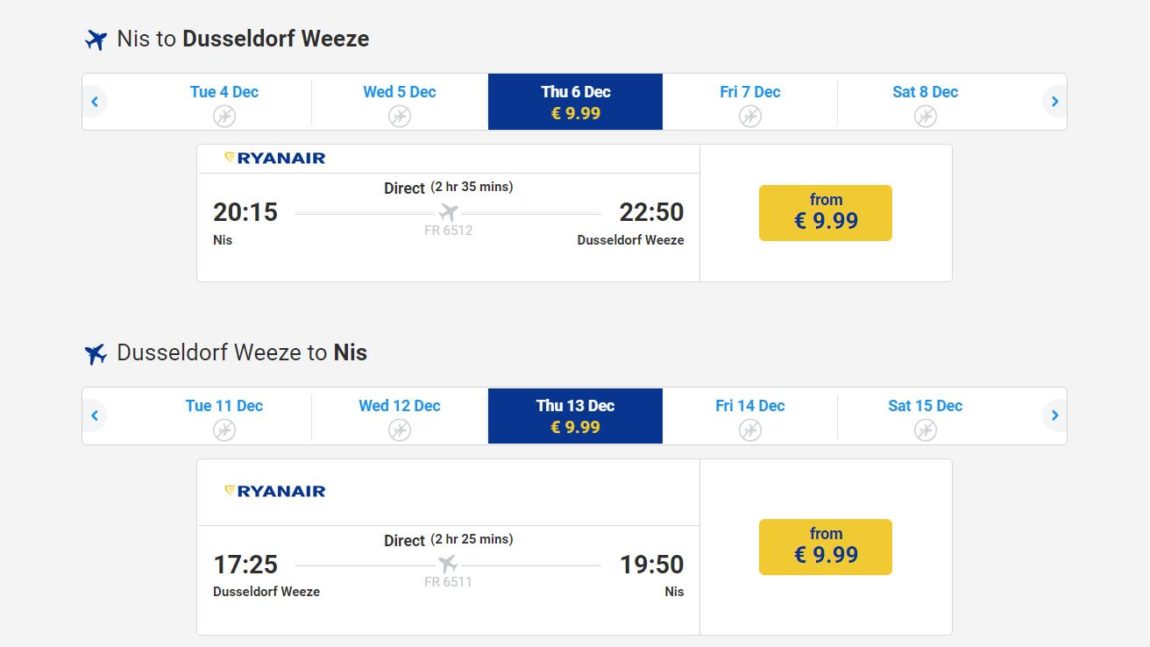Viewport: 1150px width, 647px height.
Task: Show earlier outbound dates with left chevron
Action: click(95, 101)
